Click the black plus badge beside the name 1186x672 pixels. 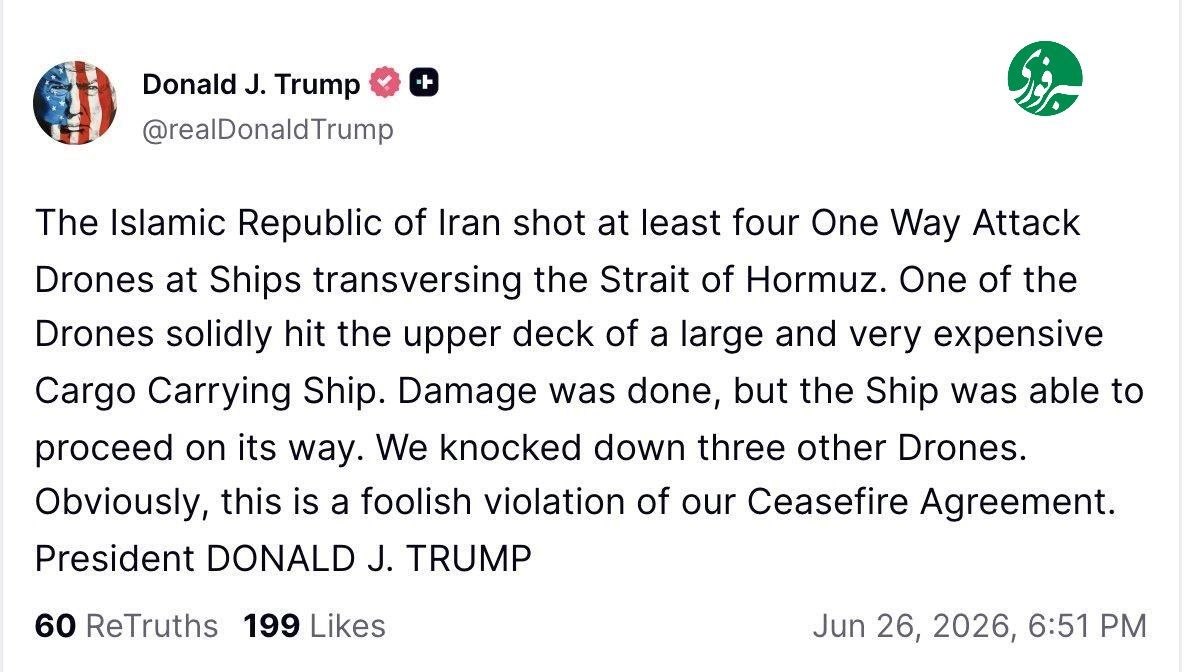[x=424, y=82]
